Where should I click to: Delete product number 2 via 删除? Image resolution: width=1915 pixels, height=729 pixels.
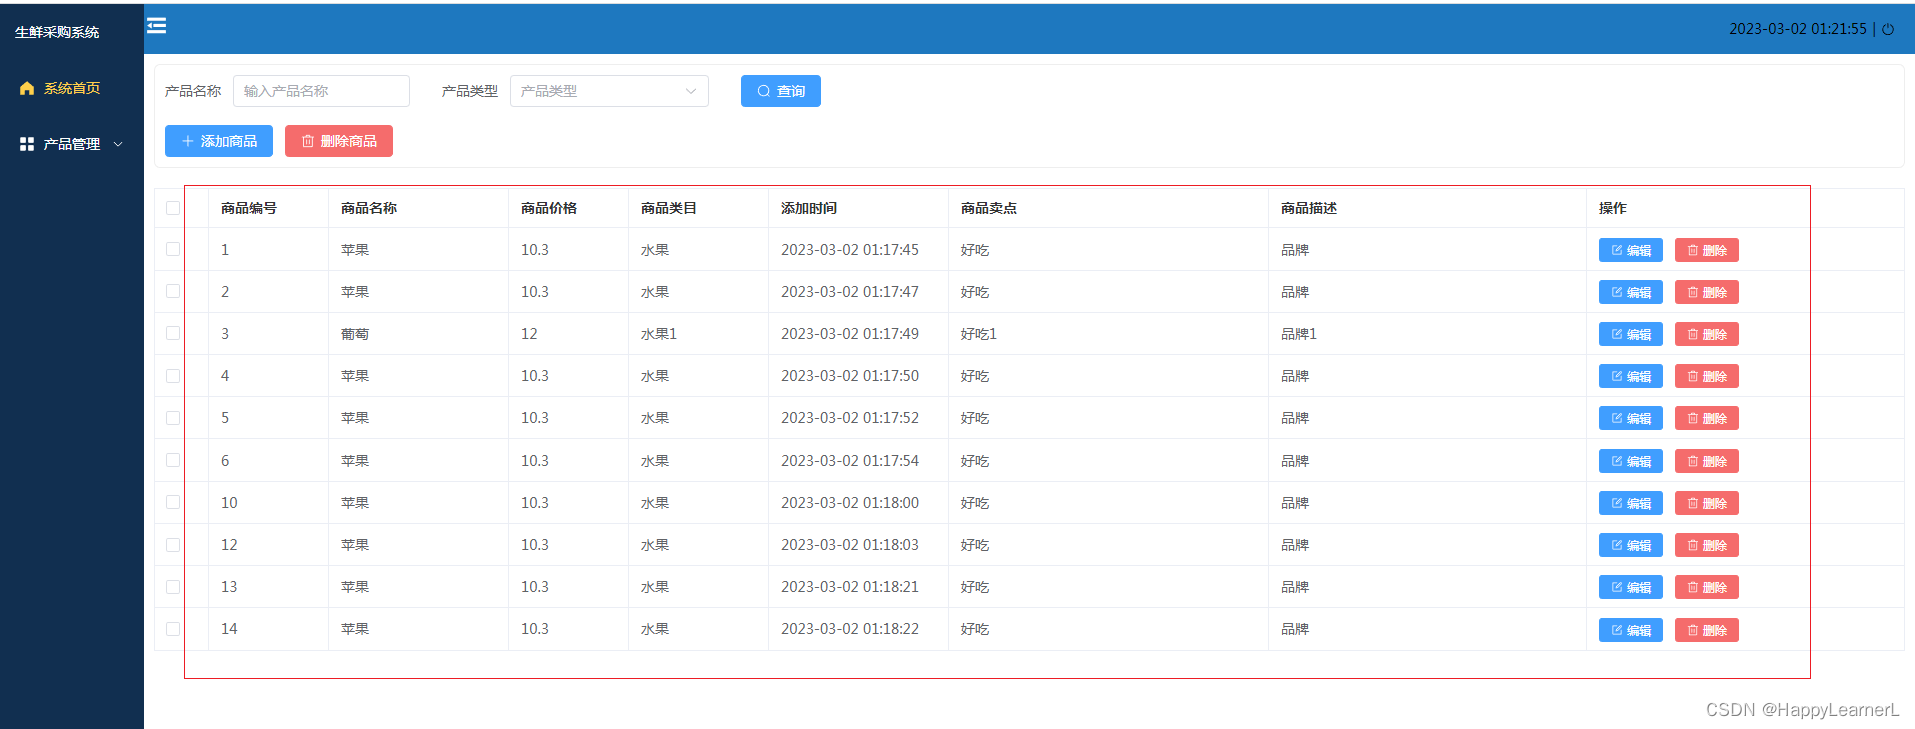[1706, 292]
